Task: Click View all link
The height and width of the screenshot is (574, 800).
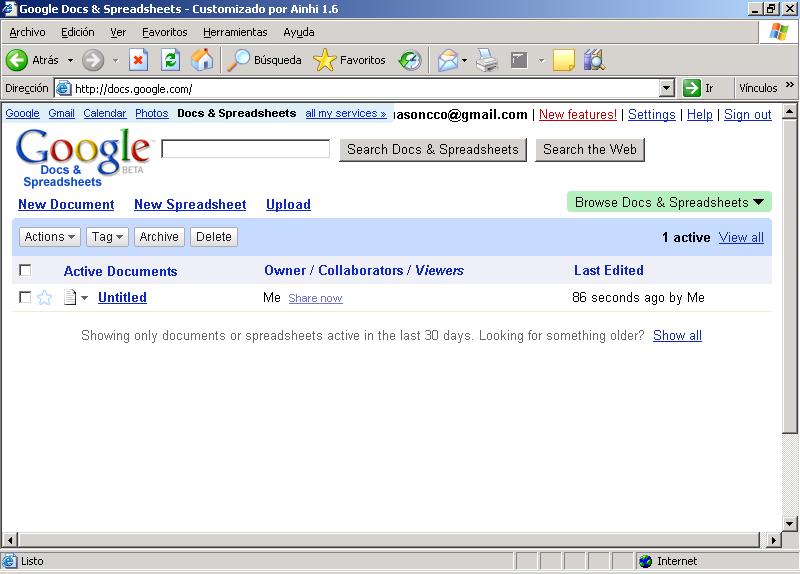Action: (x=741, y=237)
